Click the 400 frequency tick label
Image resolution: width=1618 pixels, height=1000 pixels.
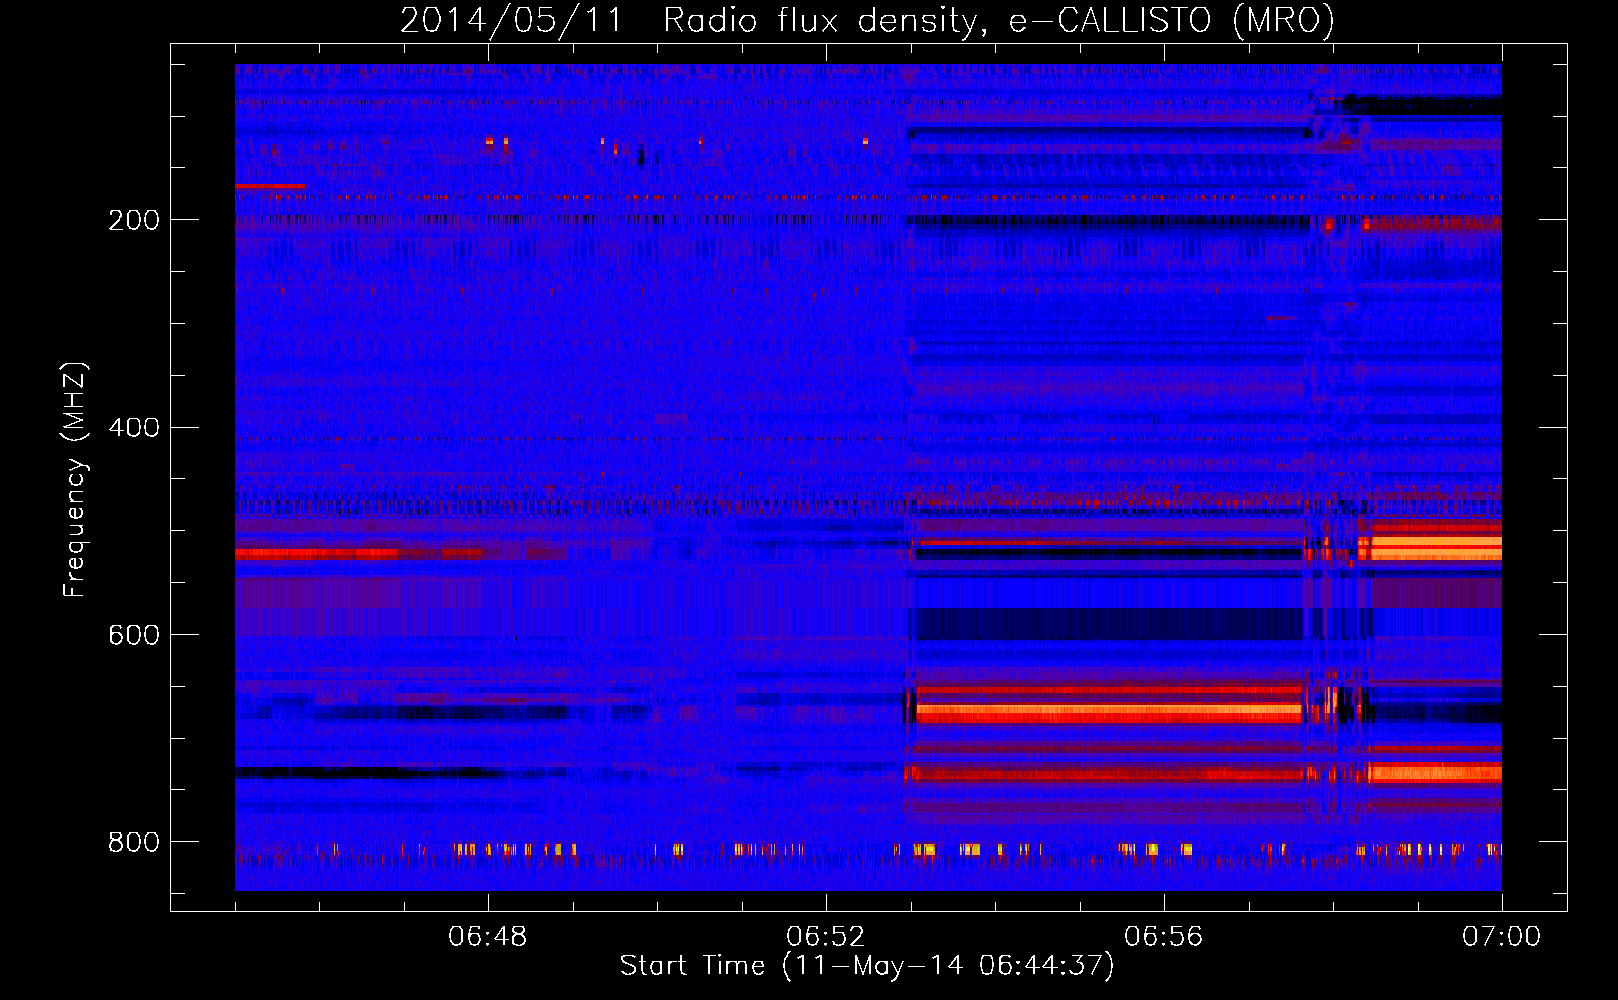pos(134,428)
